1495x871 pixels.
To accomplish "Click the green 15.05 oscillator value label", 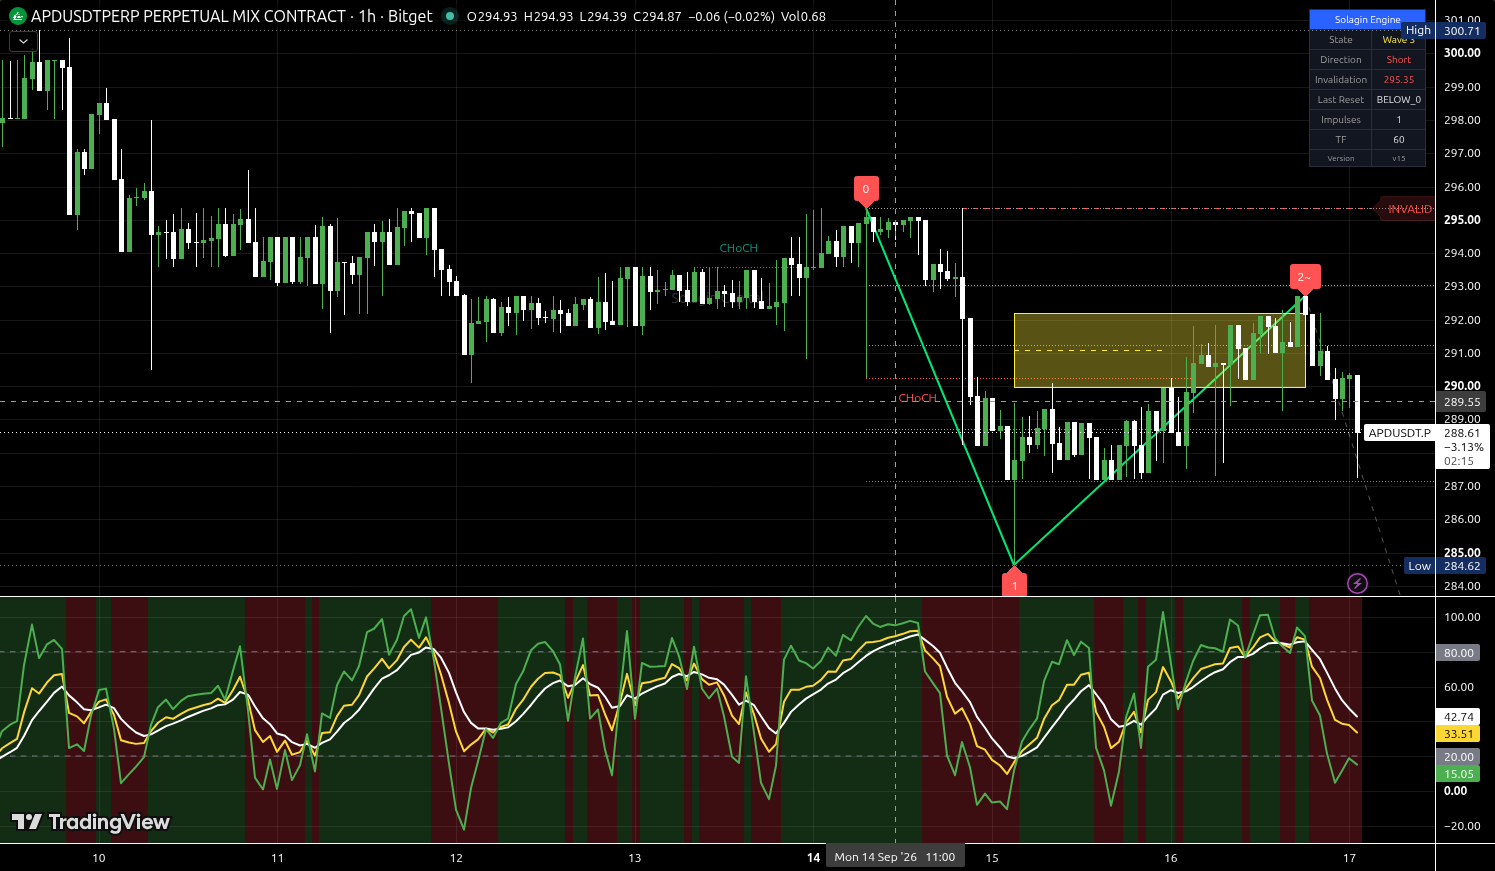I will click(x=1459, y=774).
